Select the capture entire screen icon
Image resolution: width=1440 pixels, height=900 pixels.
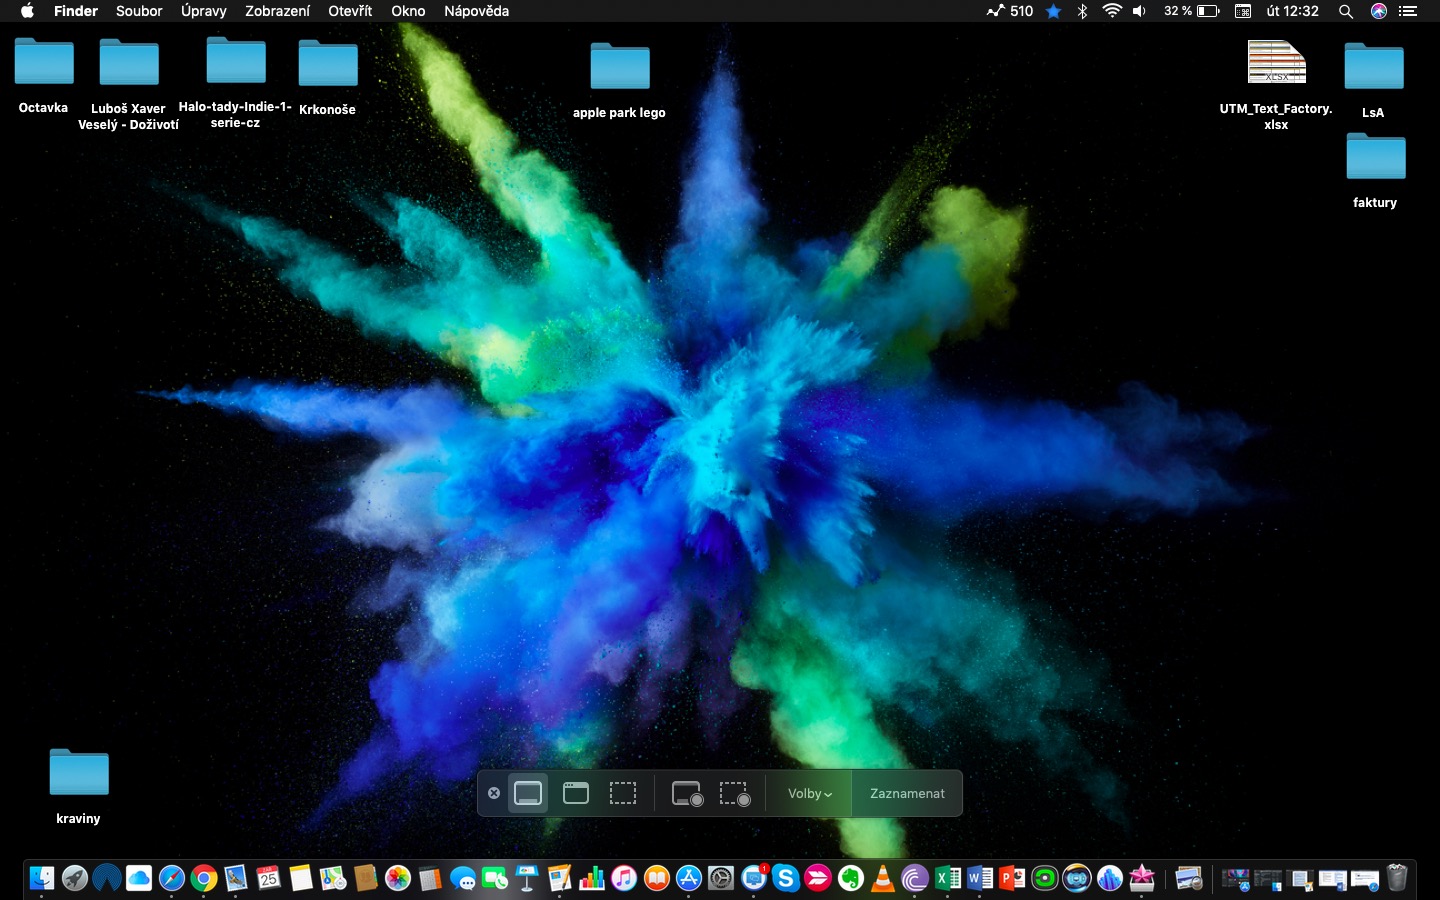[527, 792]
